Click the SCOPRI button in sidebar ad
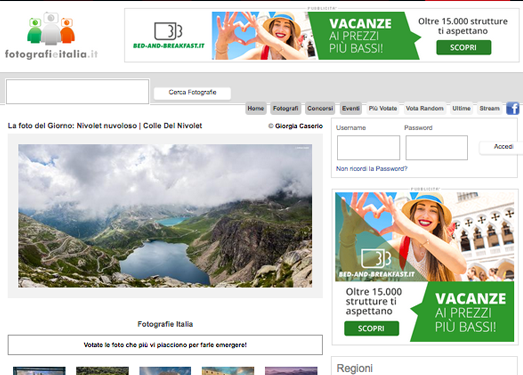 371,328
